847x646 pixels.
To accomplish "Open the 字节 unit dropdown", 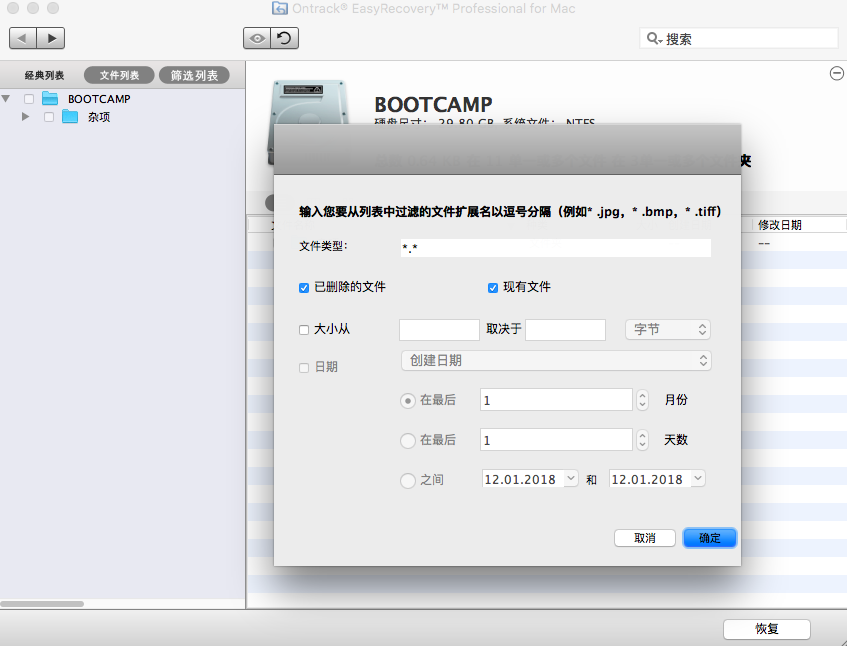I will coord(667,329).
